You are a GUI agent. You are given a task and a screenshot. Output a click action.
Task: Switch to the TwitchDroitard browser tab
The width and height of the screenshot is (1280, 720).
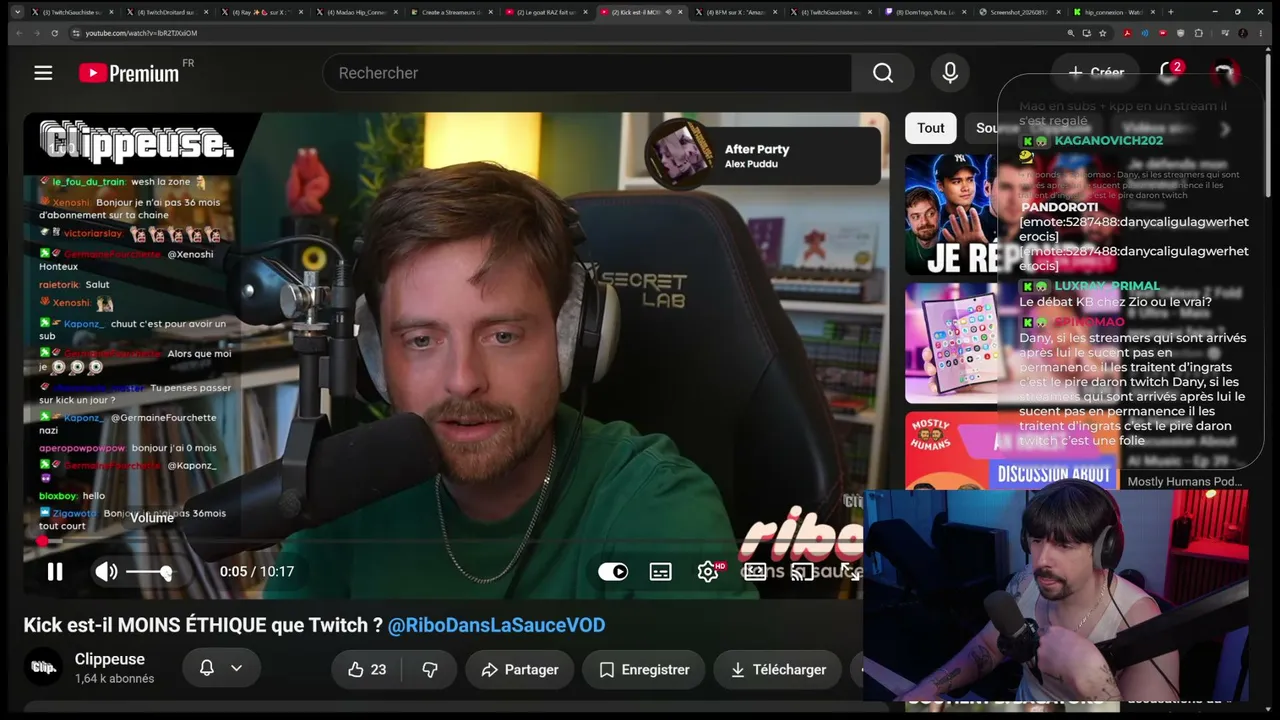pos(168,12)
